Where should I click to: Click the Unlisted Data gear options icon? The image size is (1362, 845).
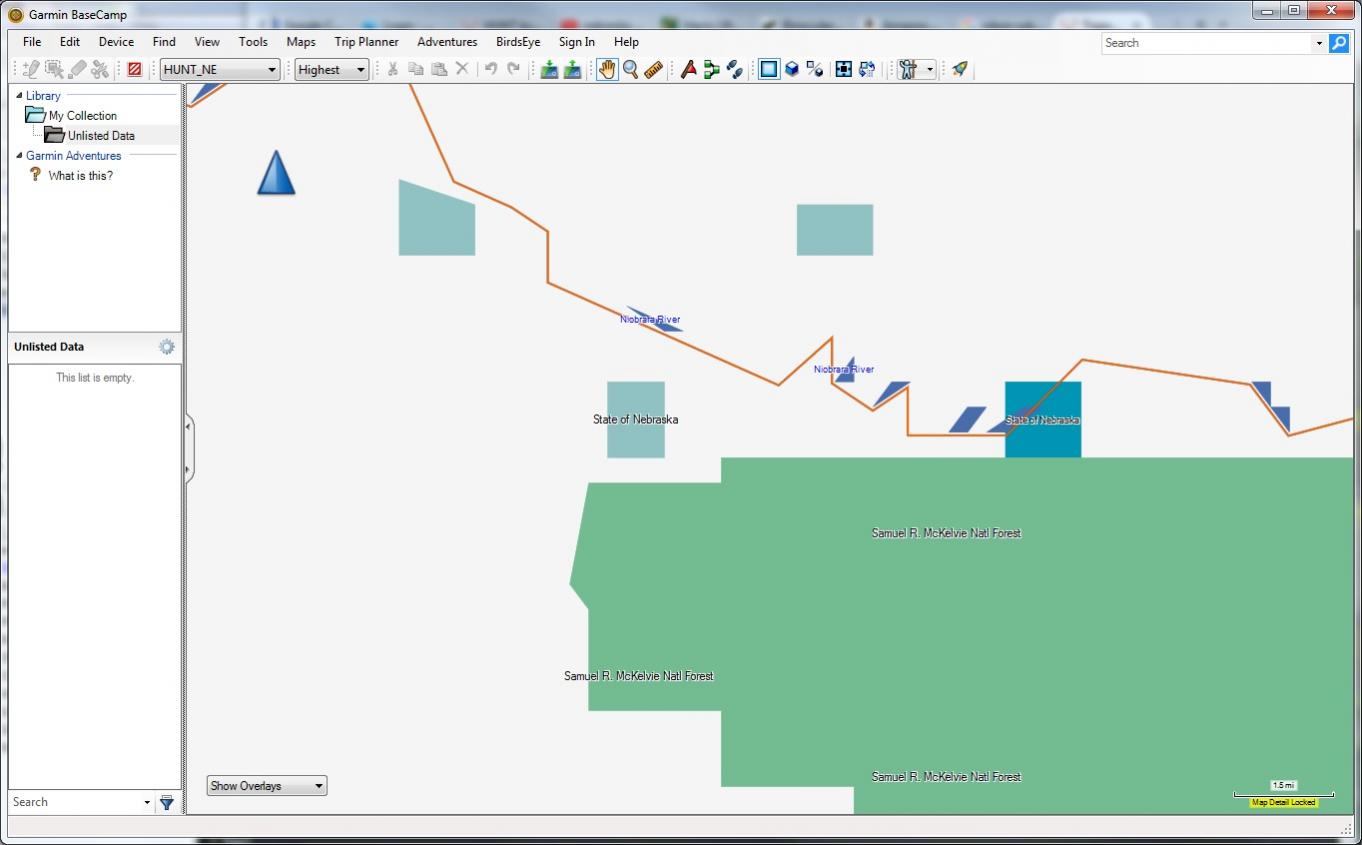pos(167,347)
